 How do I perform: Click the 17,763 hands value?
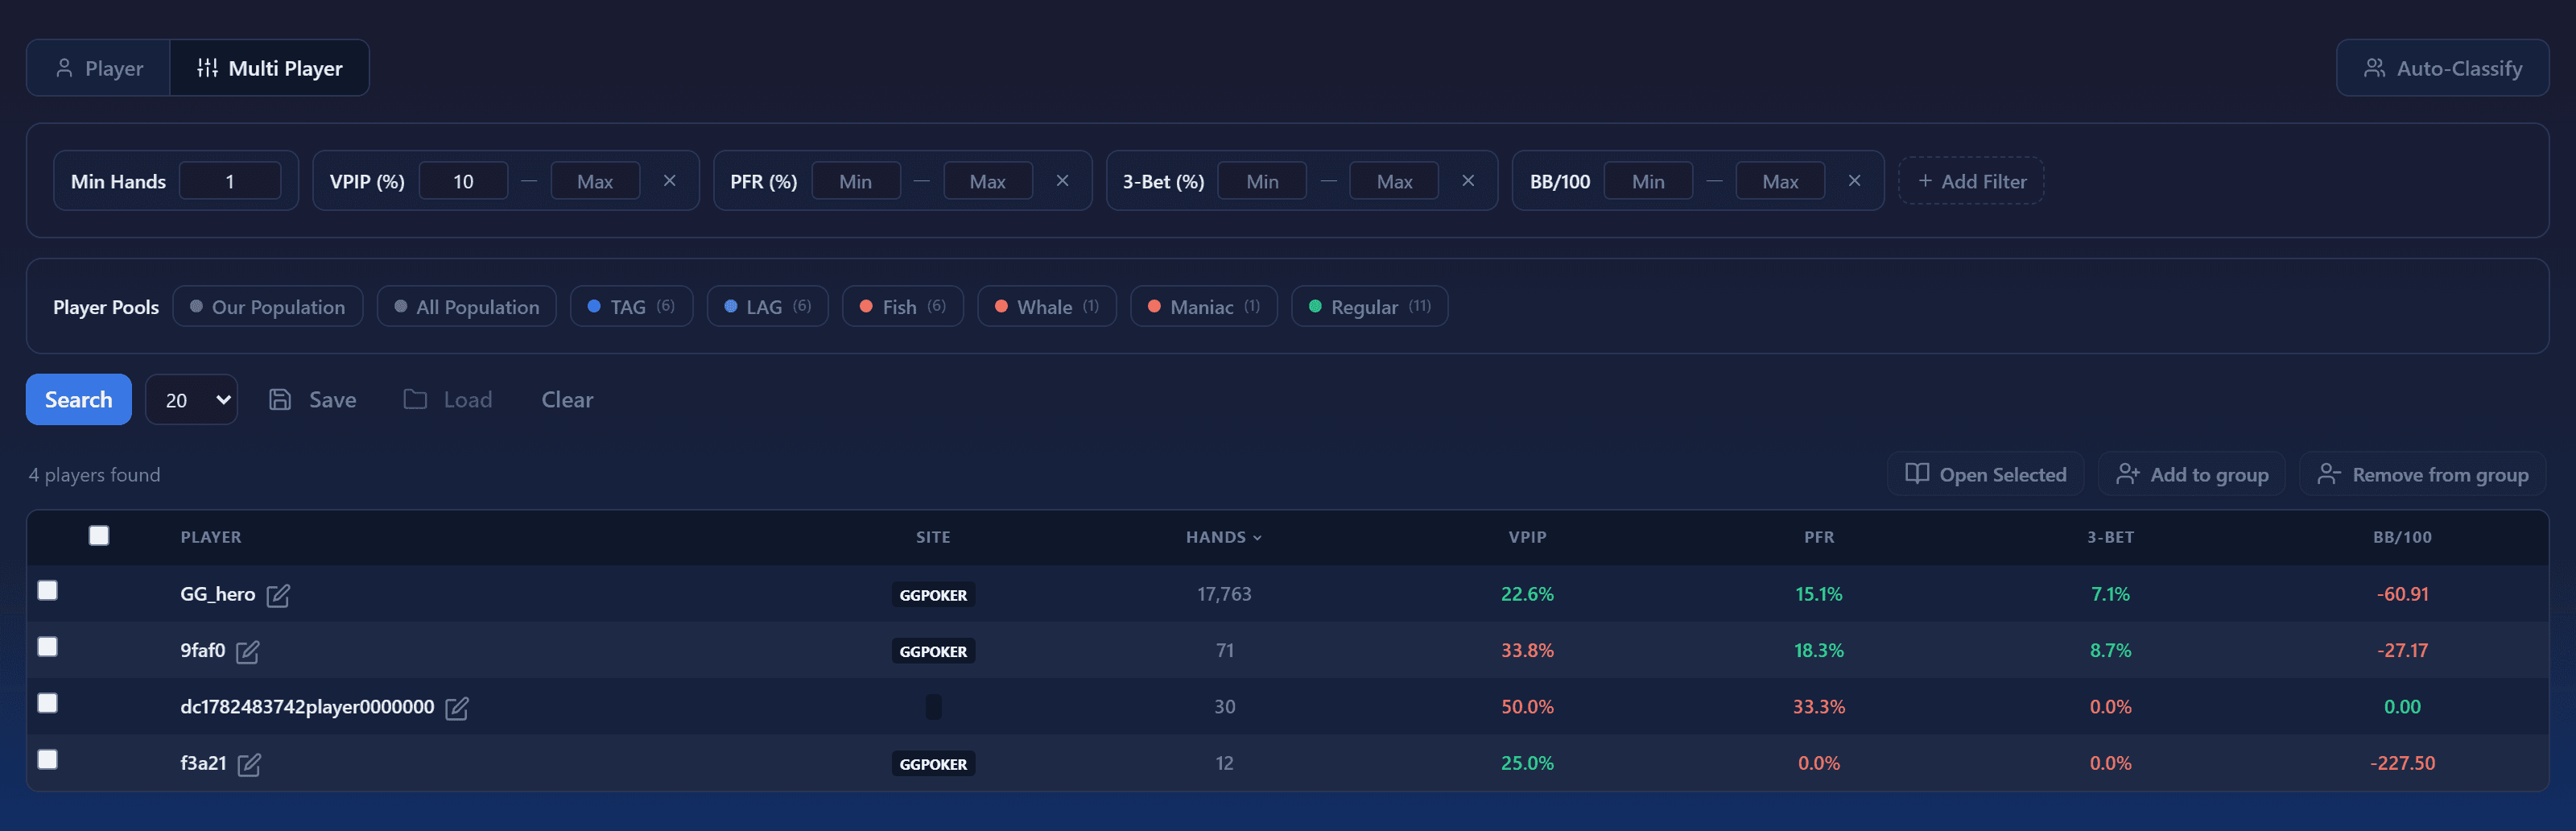[x=1224, y=595]
